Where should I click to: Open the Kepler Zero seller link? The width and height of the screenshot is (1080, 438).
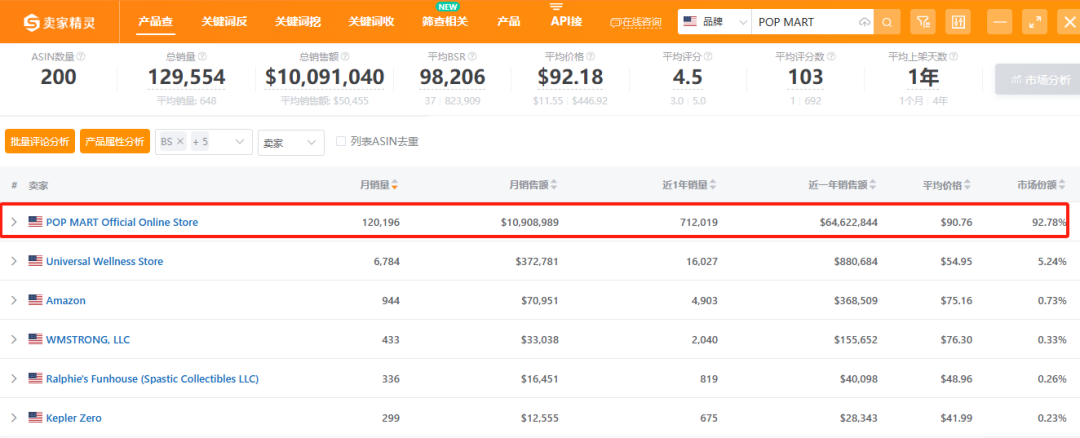[74, 417]
